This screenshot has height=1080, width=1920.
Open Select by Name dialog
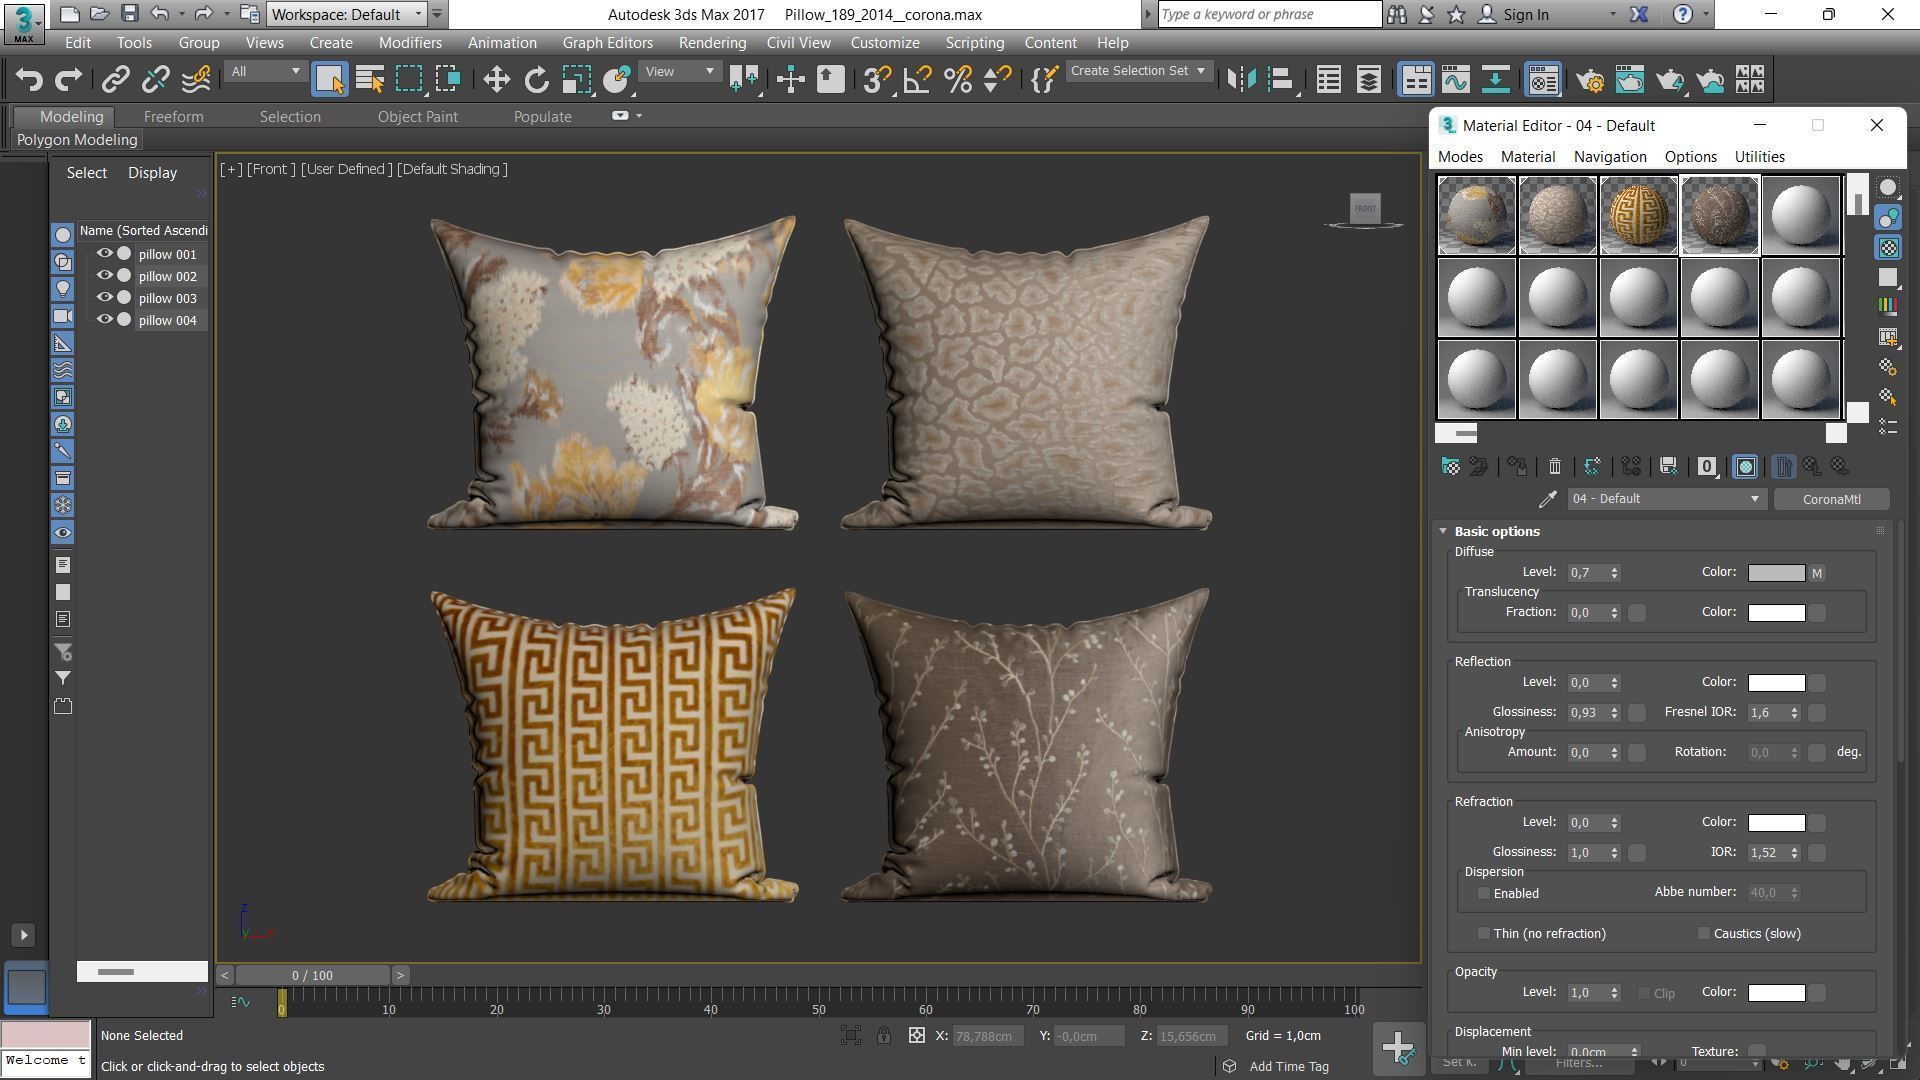(370, 80)
